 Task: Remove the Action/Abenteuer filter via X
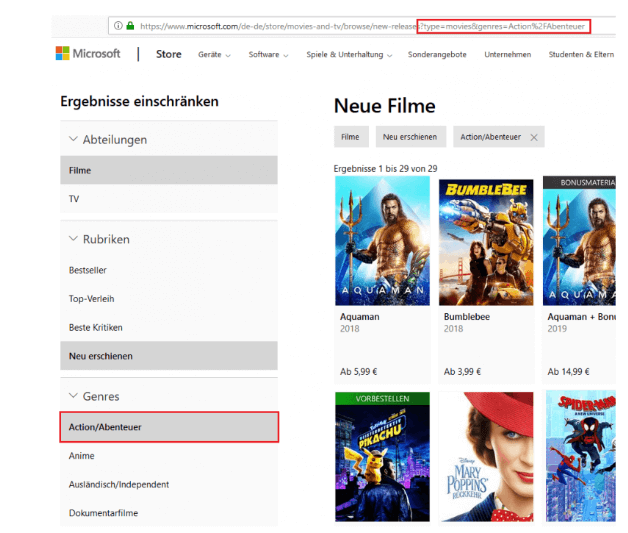click(534, 137)
